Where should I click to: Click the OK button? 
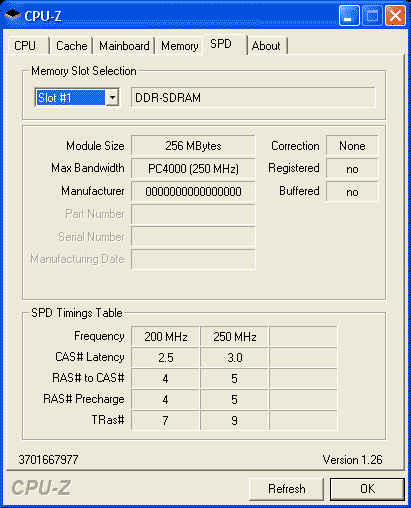tap(367, 489)
